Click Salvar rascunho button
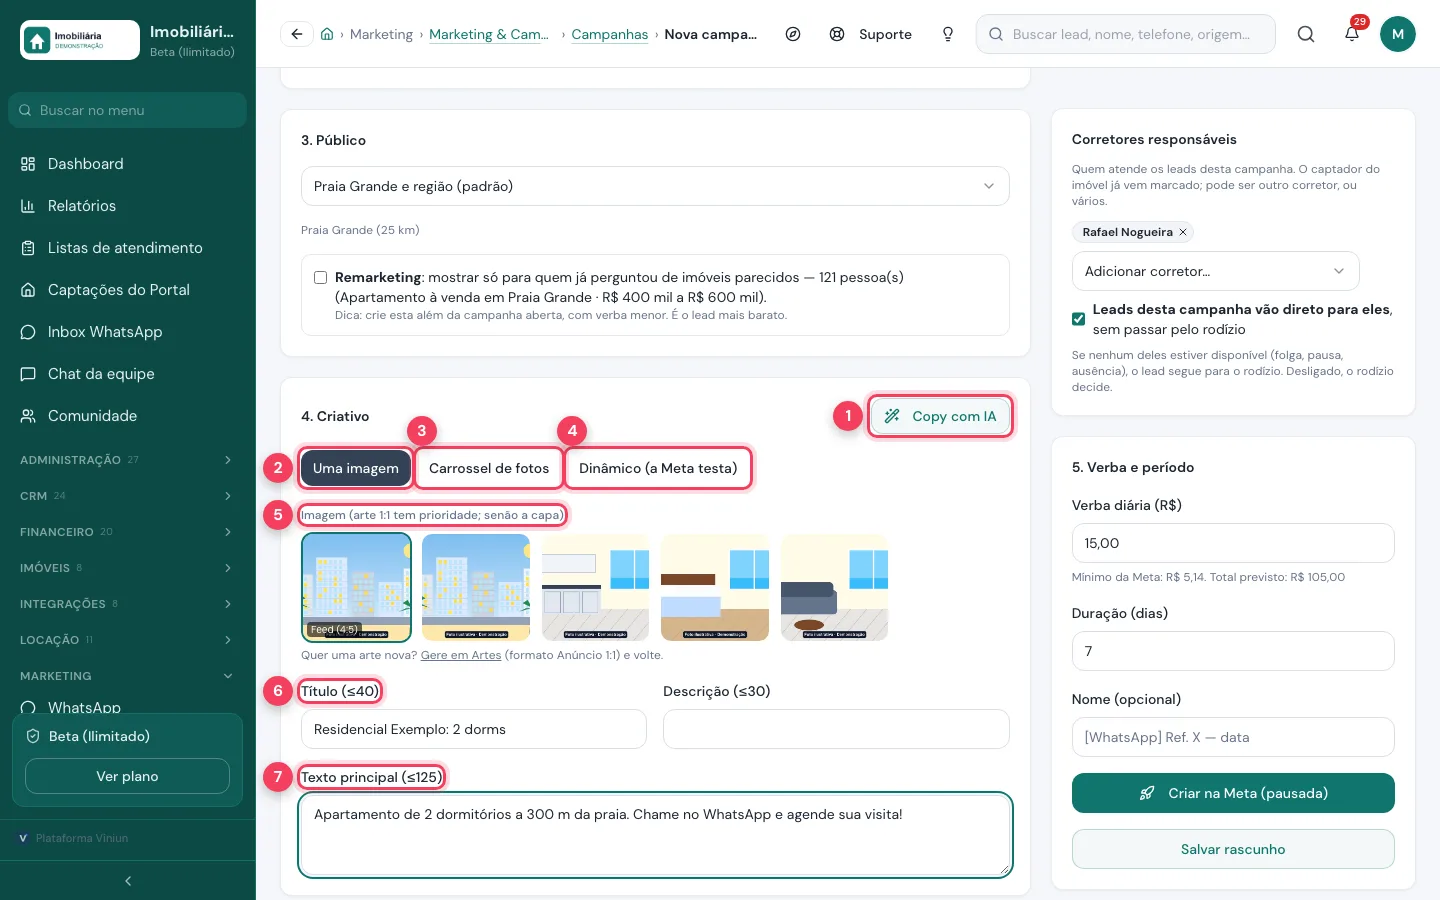 tap(1233, 849)
